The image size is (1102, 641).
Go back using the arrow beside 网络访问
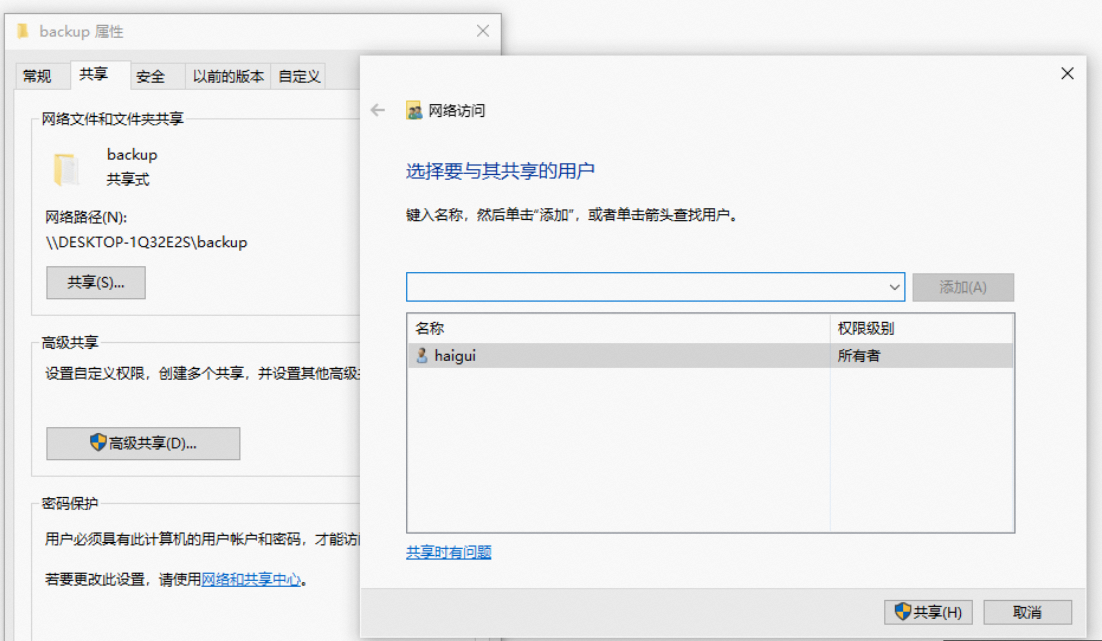point(378,111)
